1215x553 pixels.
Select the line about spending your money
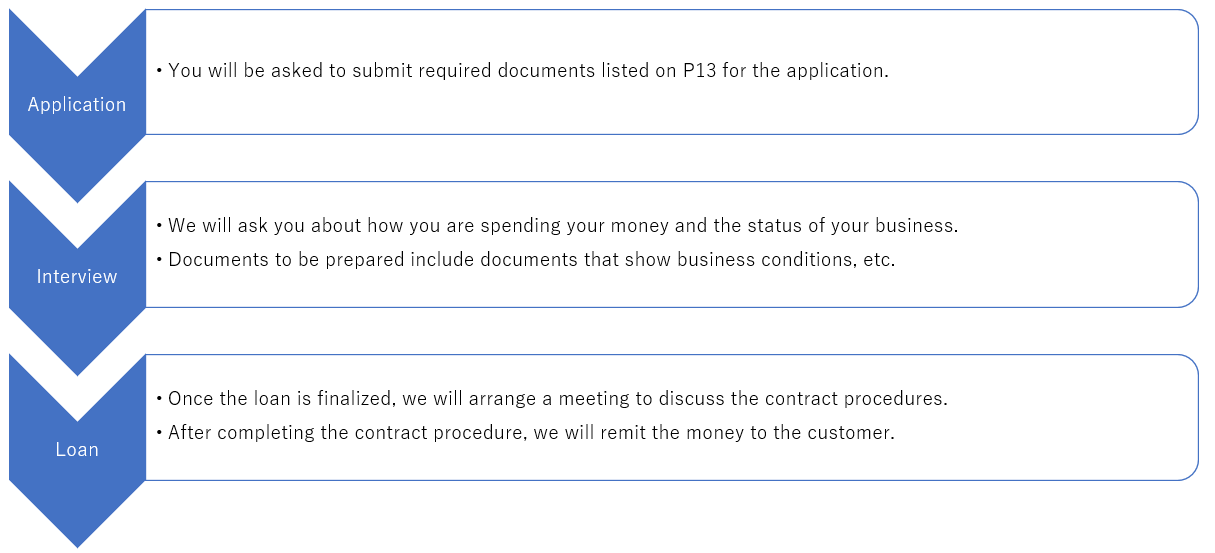(557, 226)
